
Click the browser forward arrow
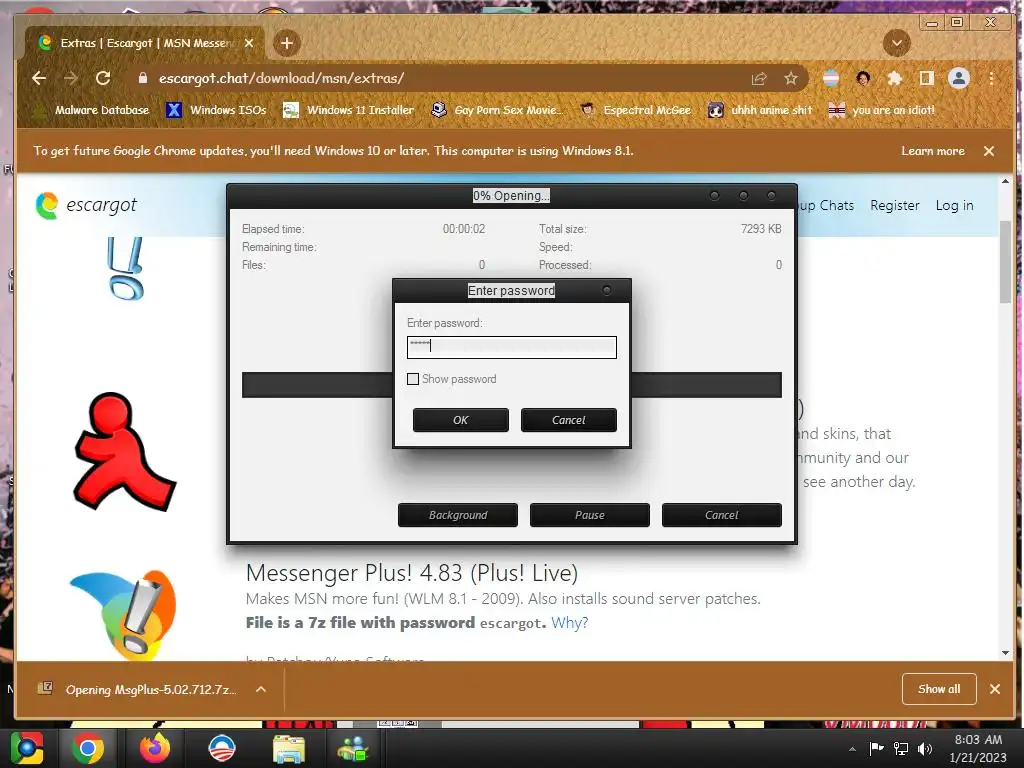[x=71, y=78]
